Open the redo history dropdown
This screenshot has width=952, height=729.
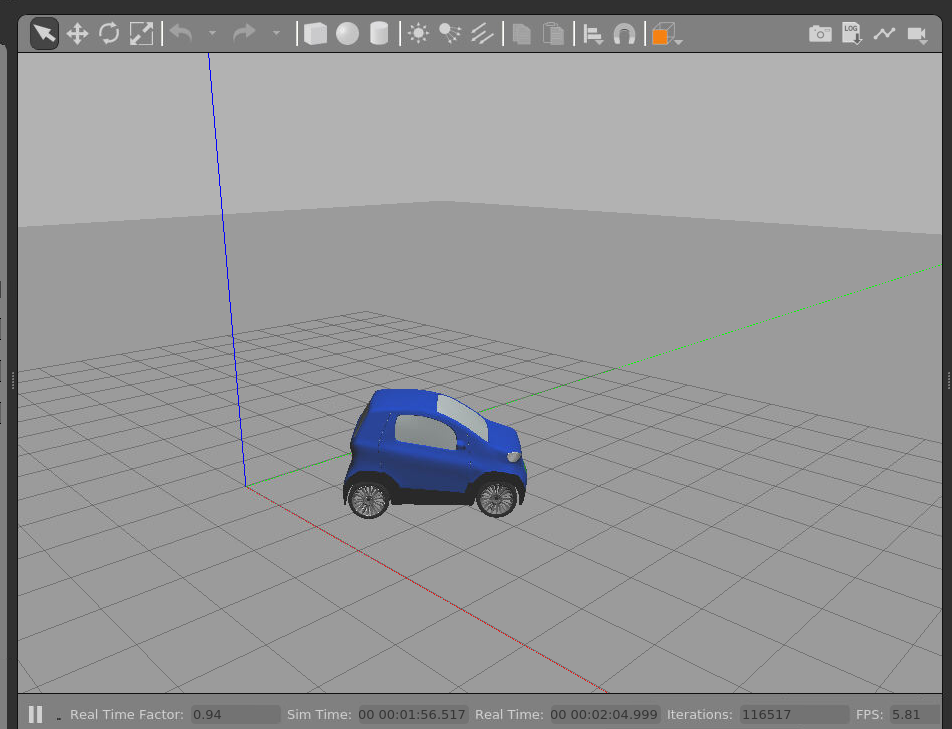pyautogui.click(x=276, y=33)
